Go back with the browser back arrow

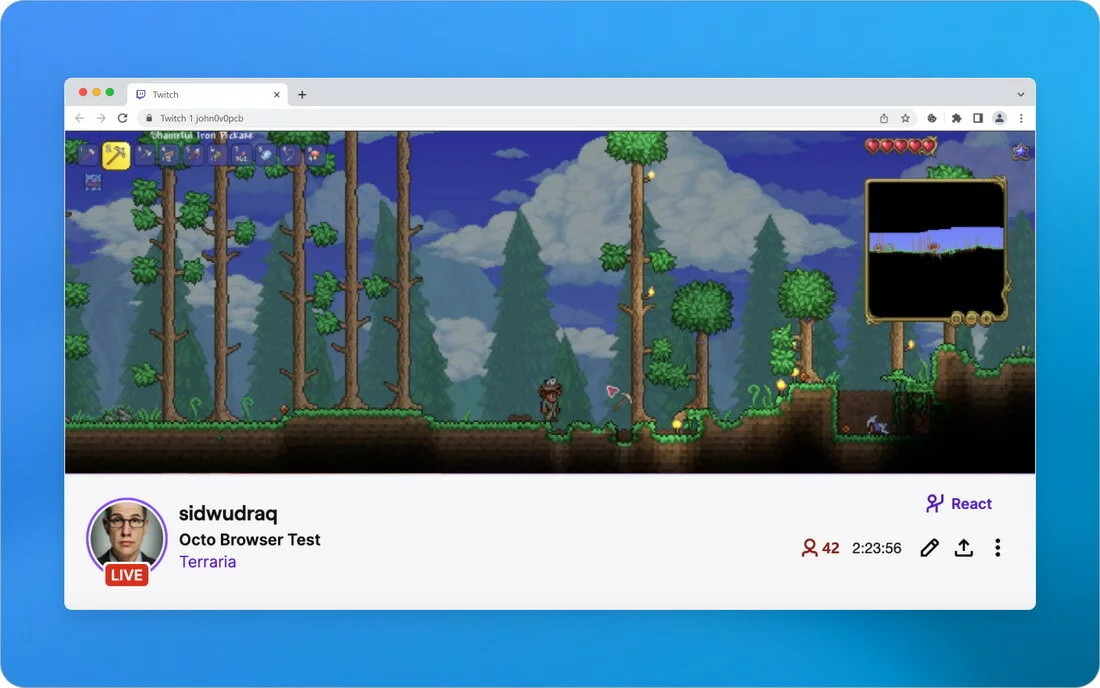click(80, 118)
